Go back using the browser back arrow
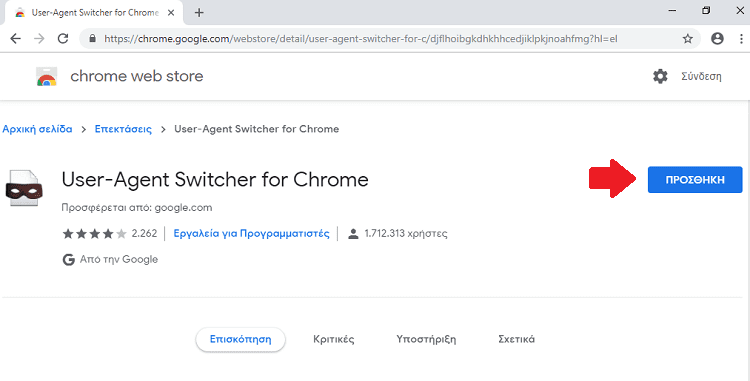The image size is (750, 381). 16,39
